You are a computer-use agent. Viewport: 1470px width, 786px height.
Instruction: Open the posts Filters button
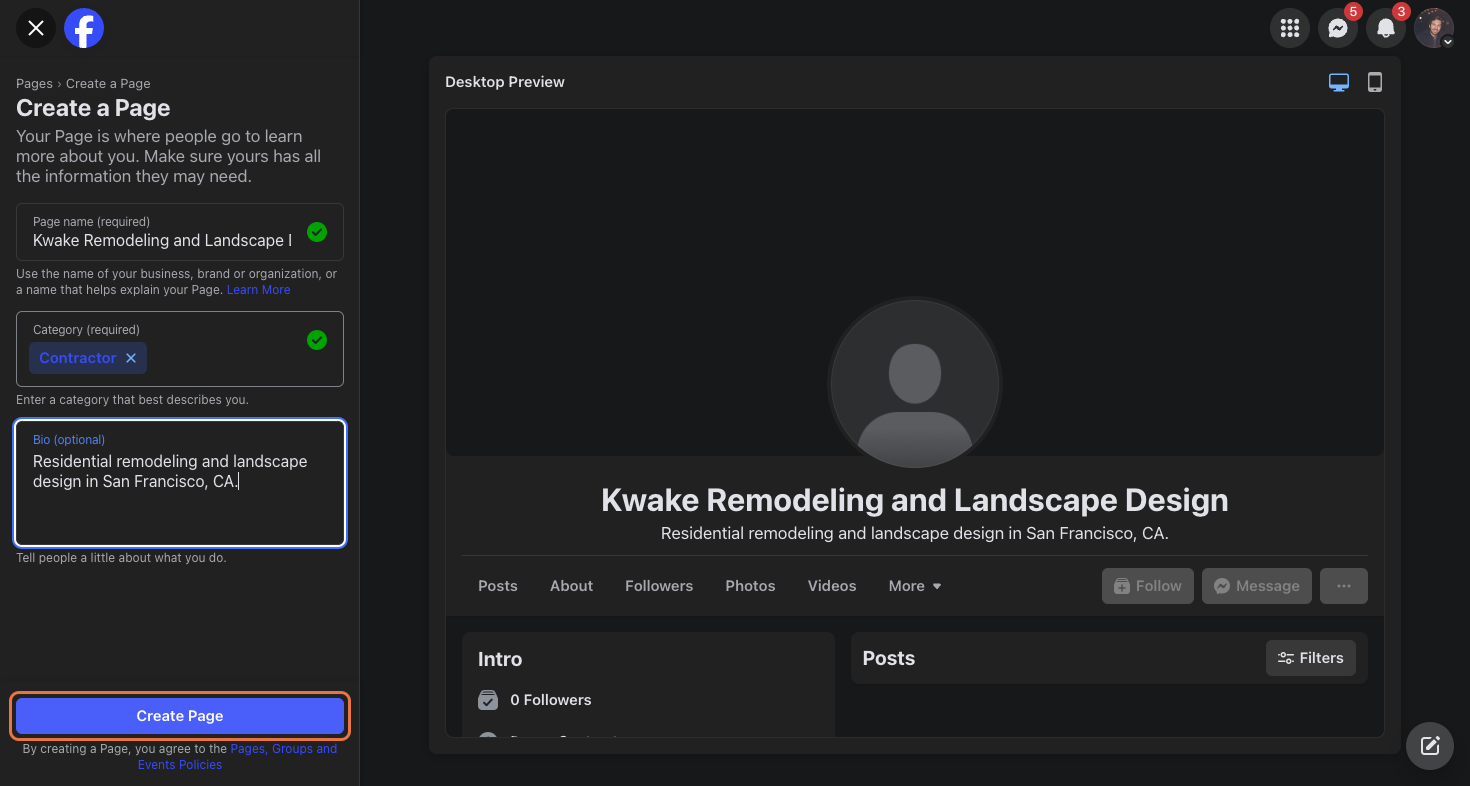point(1311,658)
